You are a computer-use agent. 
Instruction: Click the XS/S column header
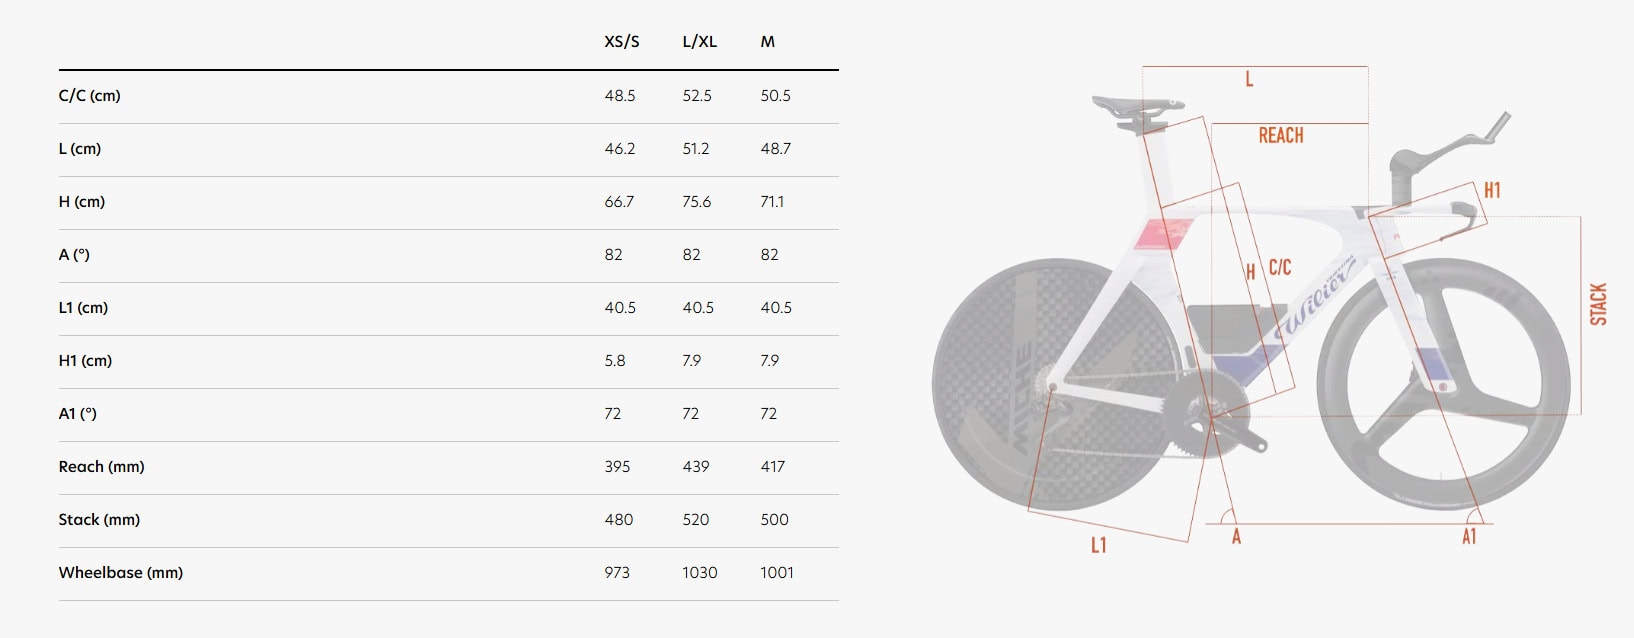coord(621,42)
